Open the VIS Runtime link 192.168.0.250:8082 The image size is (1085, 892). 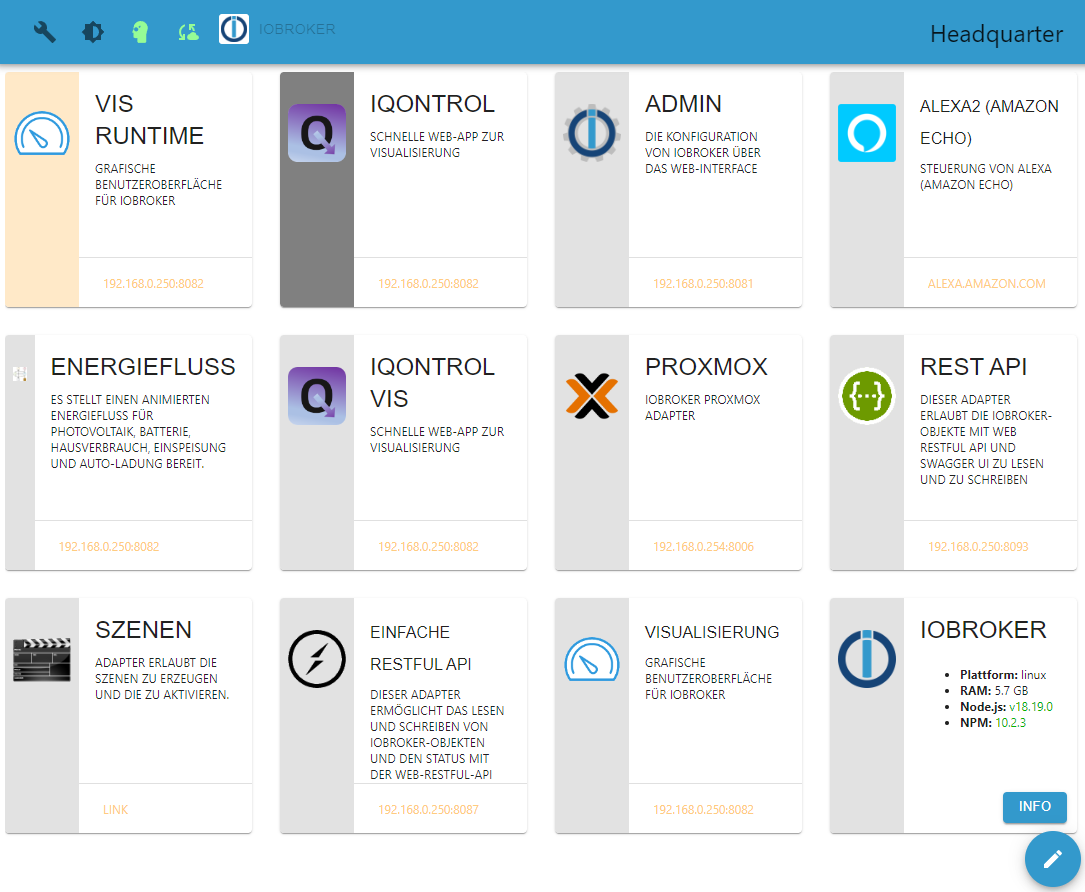pyautogui.click(x=154, y=284)
